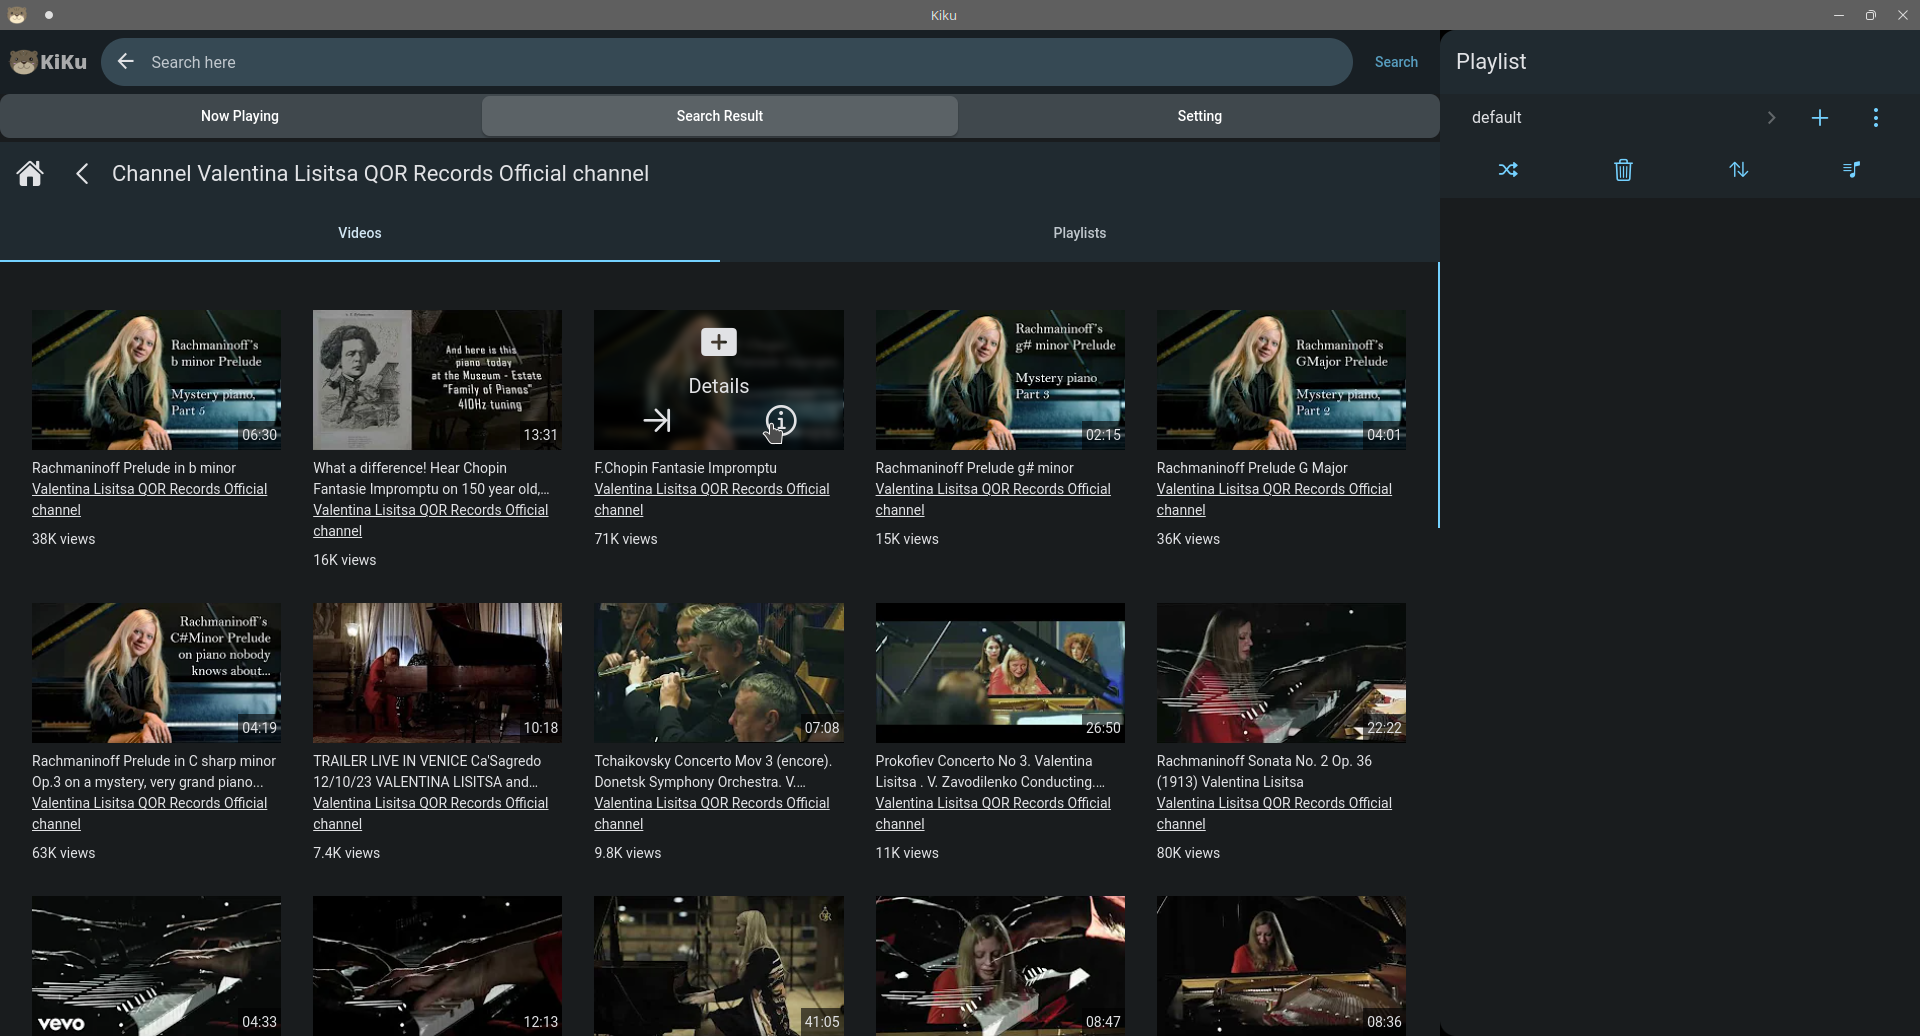Open the Now Playing tab
Image resolution: width=1920 pixels, height=1036 pixels.
click(240, 116)
